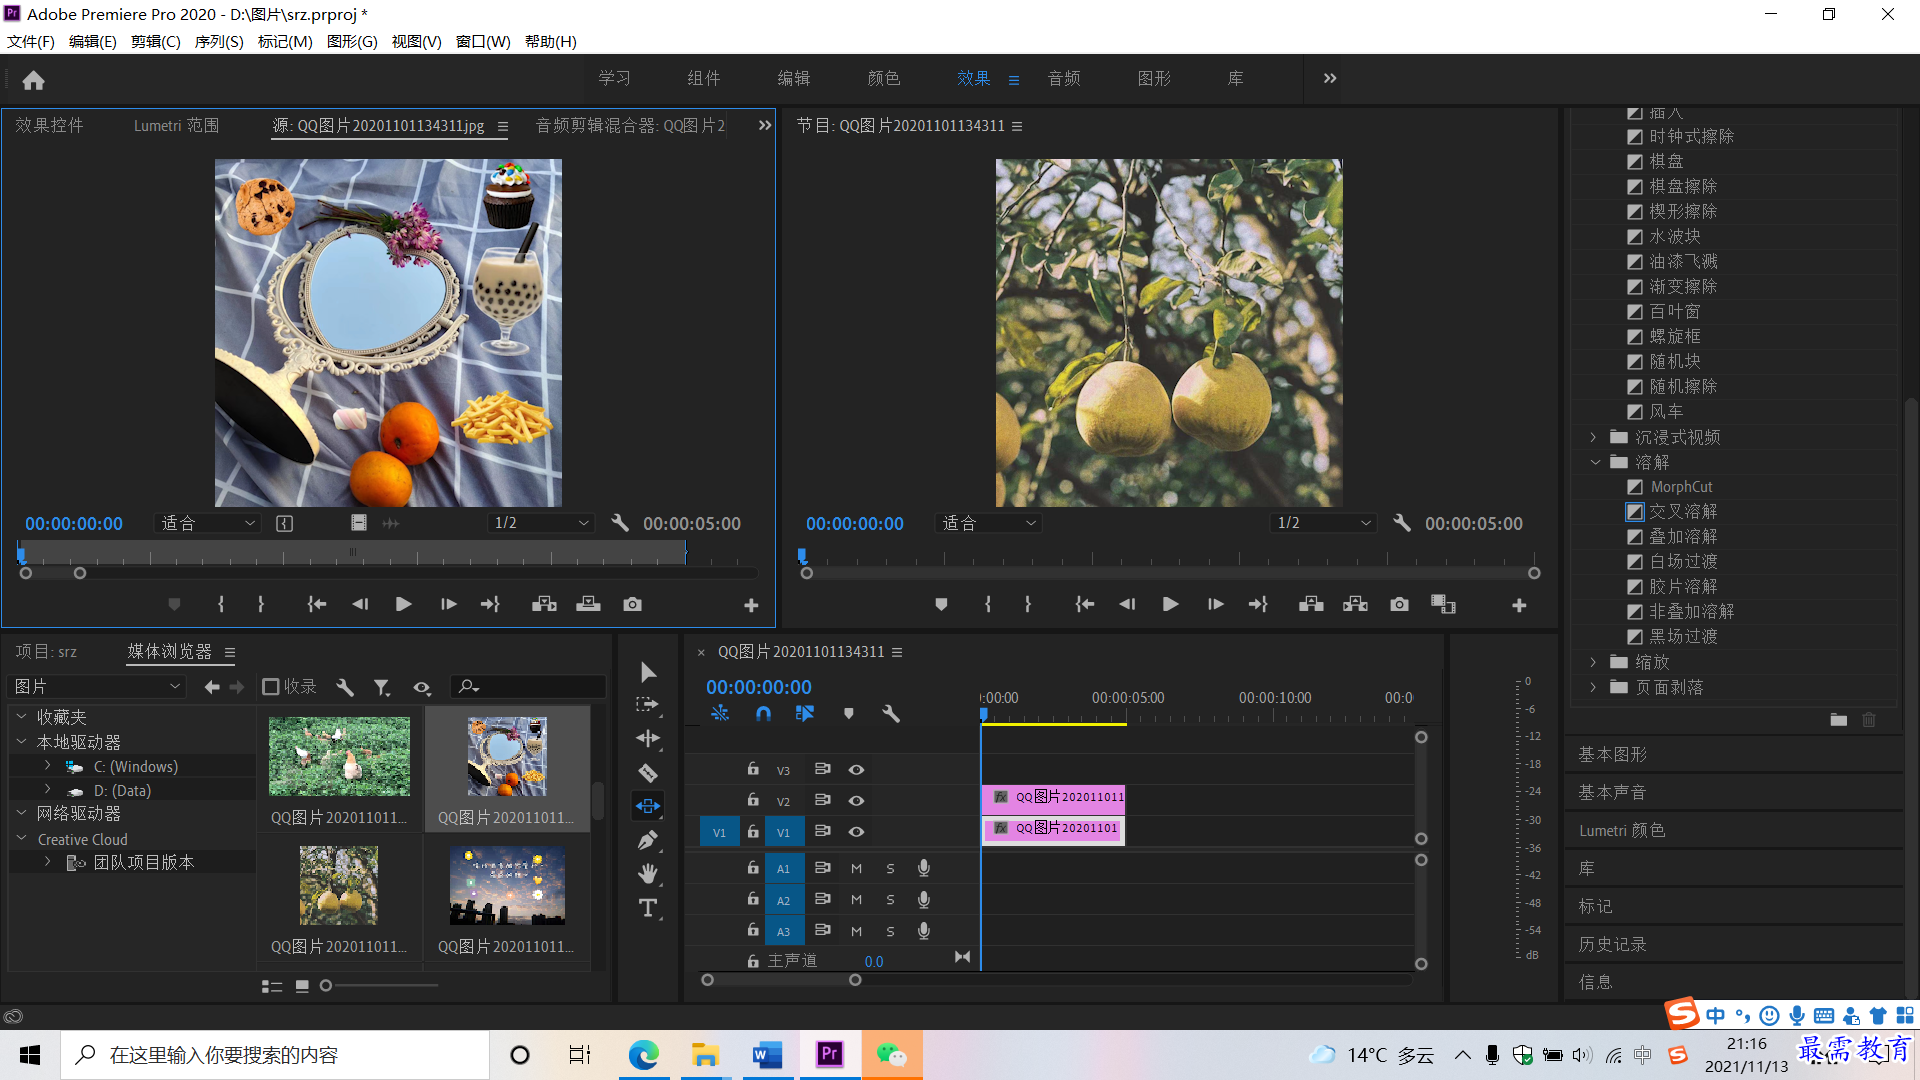
Task: Expand the 沉浸式视频 effects folder
Action: (1593, 437)
